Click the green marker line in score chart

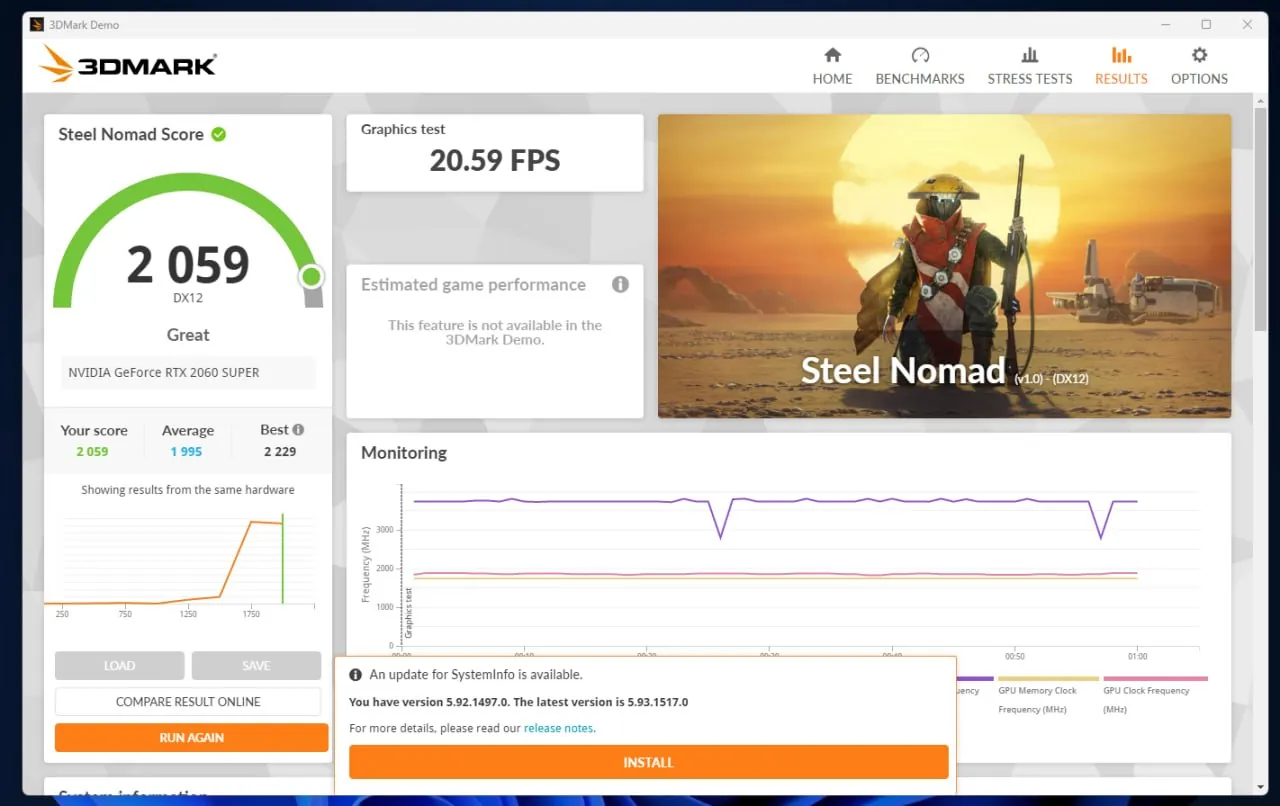pos(282,559)
